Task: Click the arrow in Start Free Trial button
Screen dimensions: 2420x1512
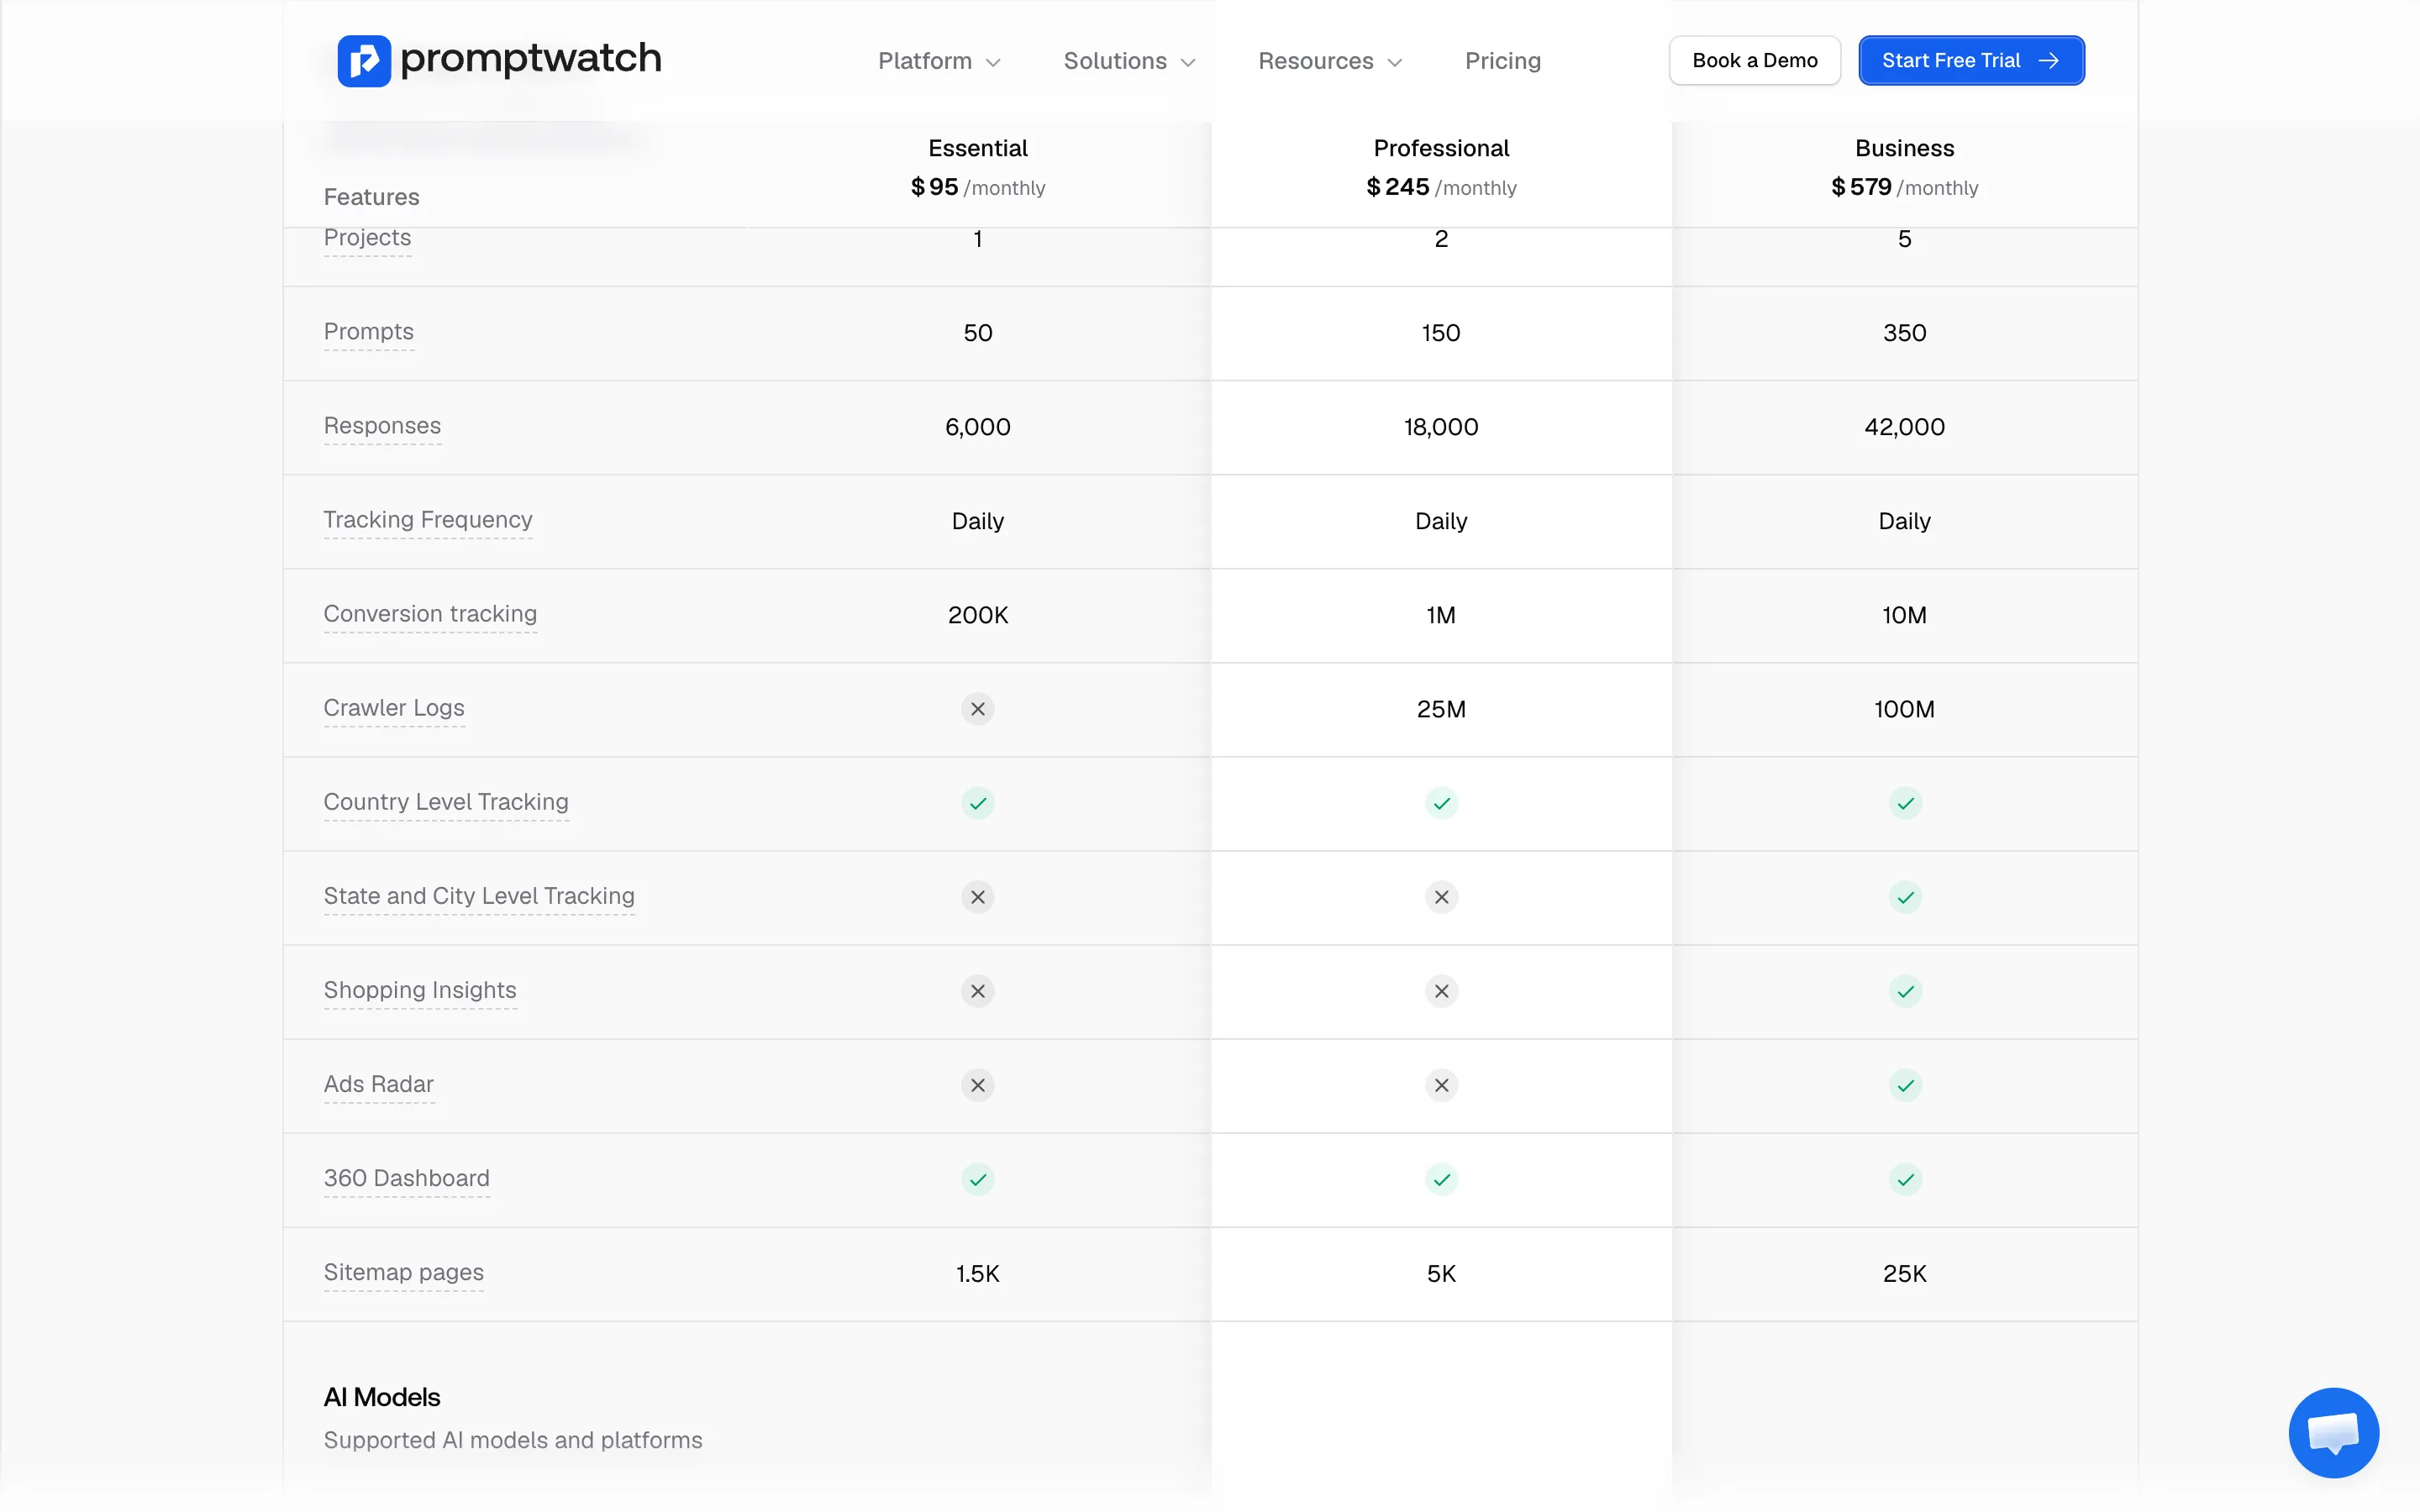Action: [x=2048, y=61]
